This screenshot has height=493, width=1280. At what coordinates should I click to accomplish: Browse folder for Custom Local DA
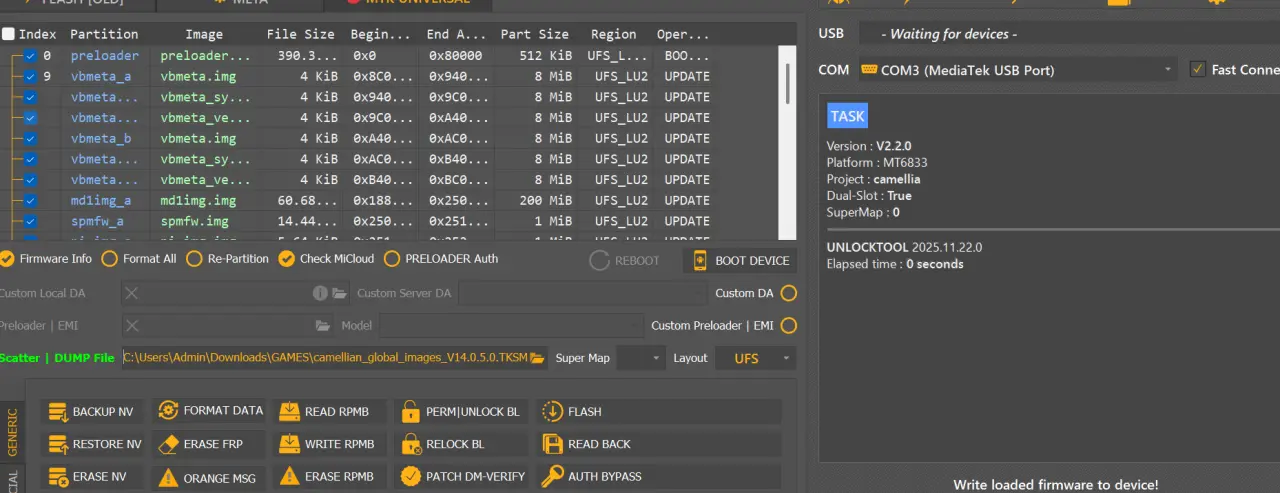tap(339, 293)
